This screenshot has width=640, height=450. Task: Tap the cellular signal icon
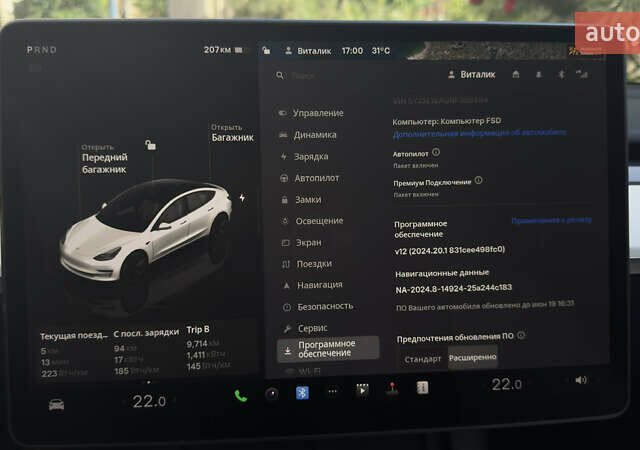click(x=582, y=74)
